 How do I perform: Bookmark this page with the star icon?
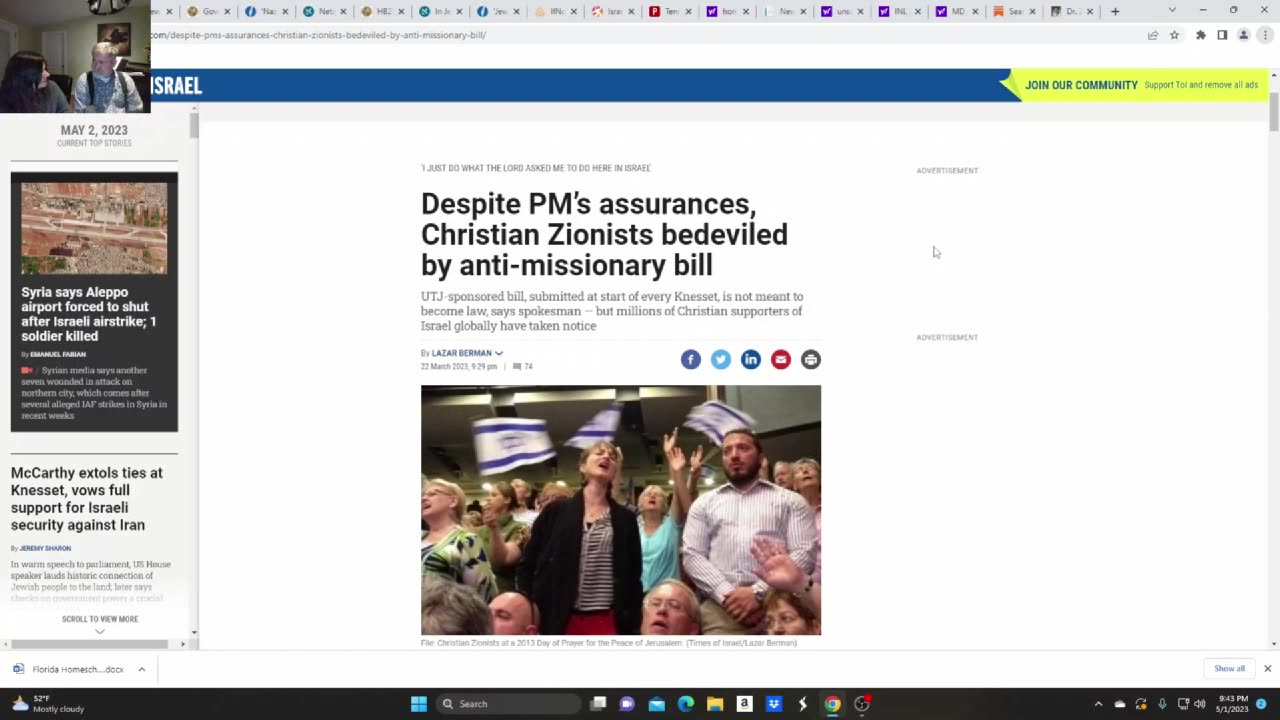coord(1174,35)
